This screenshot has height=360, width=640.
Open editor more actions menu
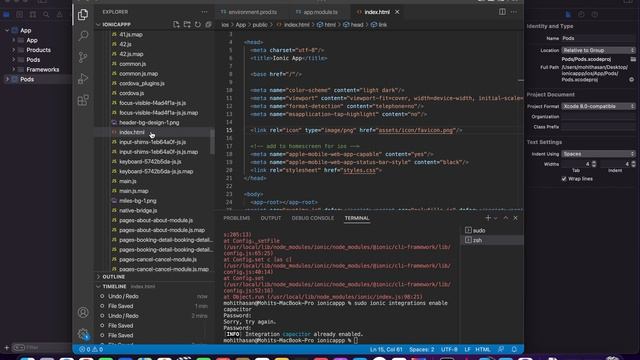tap(514, 12)
